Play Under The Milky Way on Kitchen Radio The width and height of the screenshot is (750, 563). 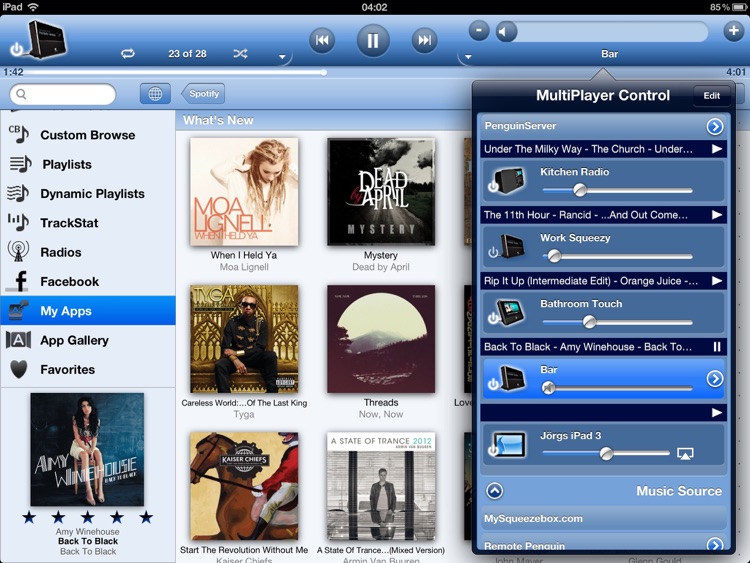pos(717,149)
